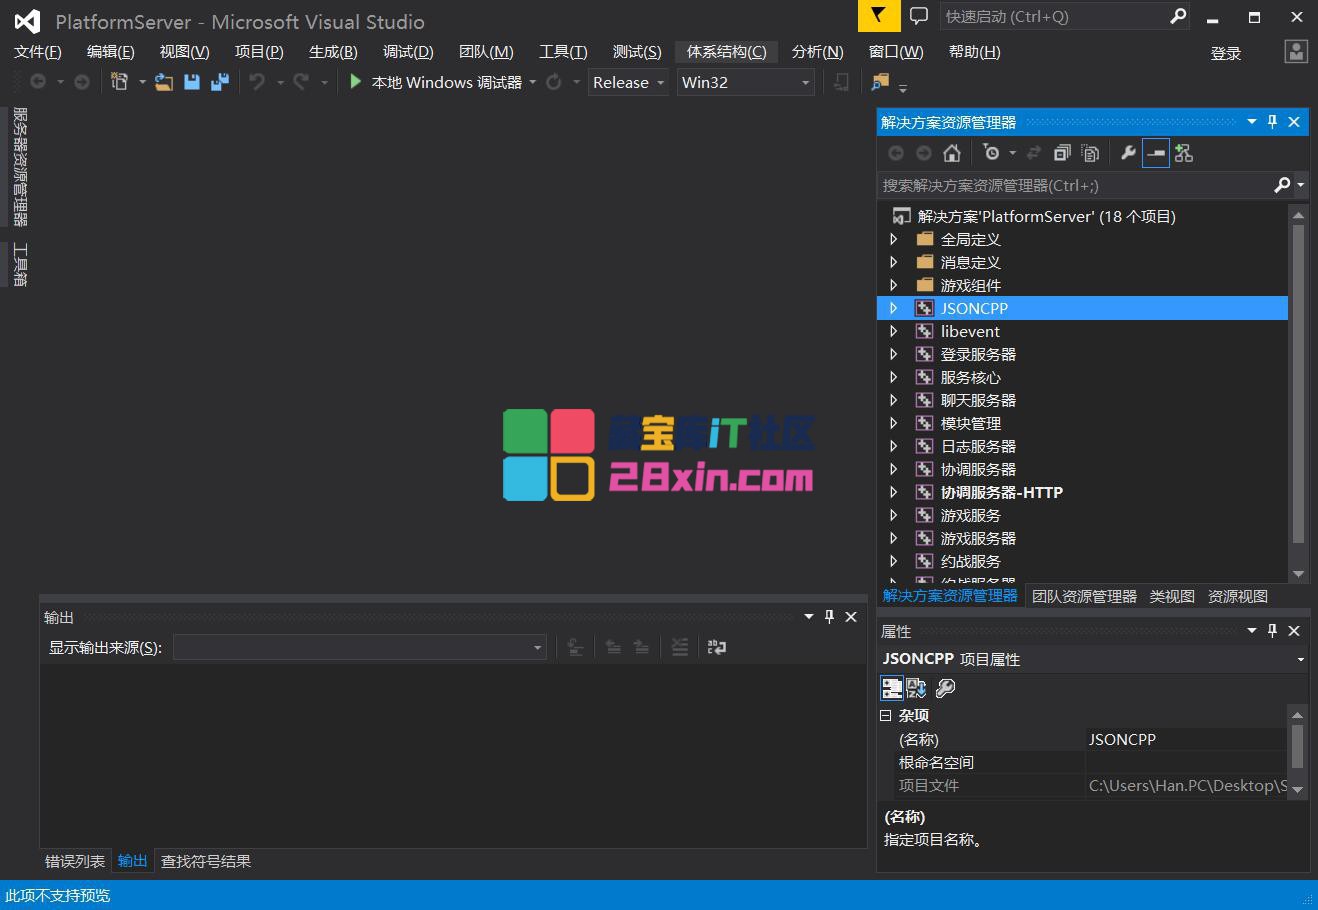Go Home in Solution Explorer
Screen dimensions: 1318x910
tap(952, 153)
